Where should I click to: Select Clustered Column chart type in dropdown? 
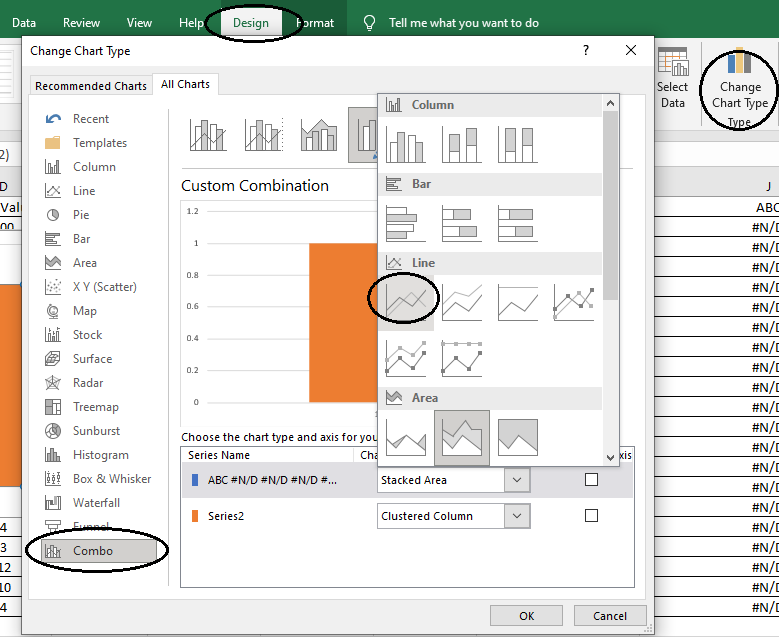coord(405,145)
